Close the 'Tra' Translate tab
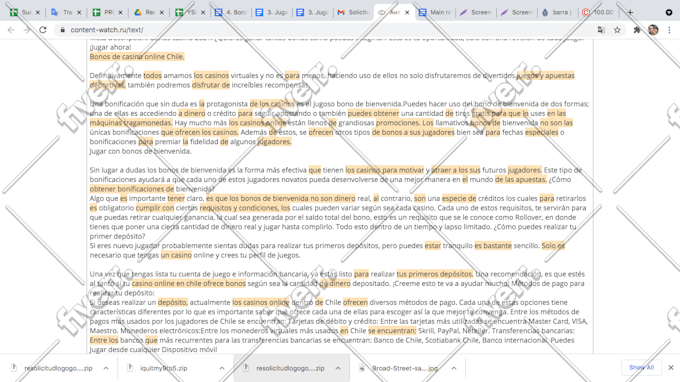 79,13
